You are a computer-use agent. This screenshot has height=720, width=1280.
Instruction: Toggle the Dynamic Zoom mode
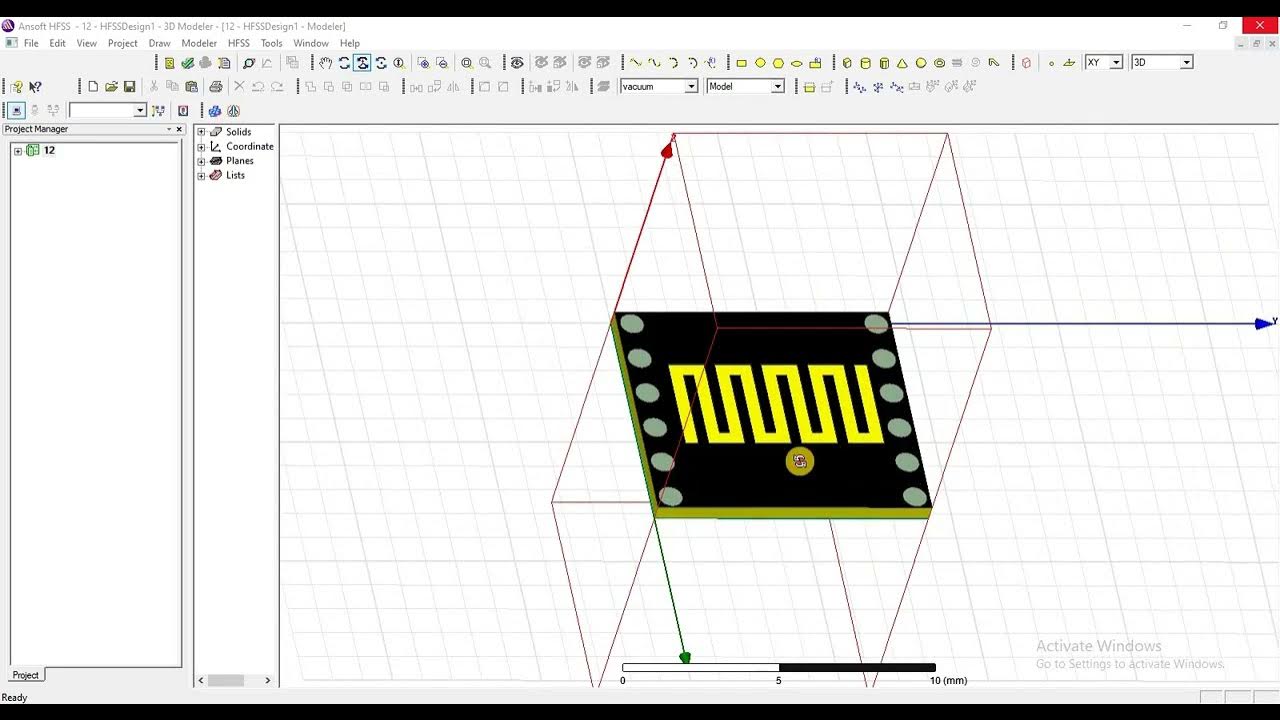[399, 63]
